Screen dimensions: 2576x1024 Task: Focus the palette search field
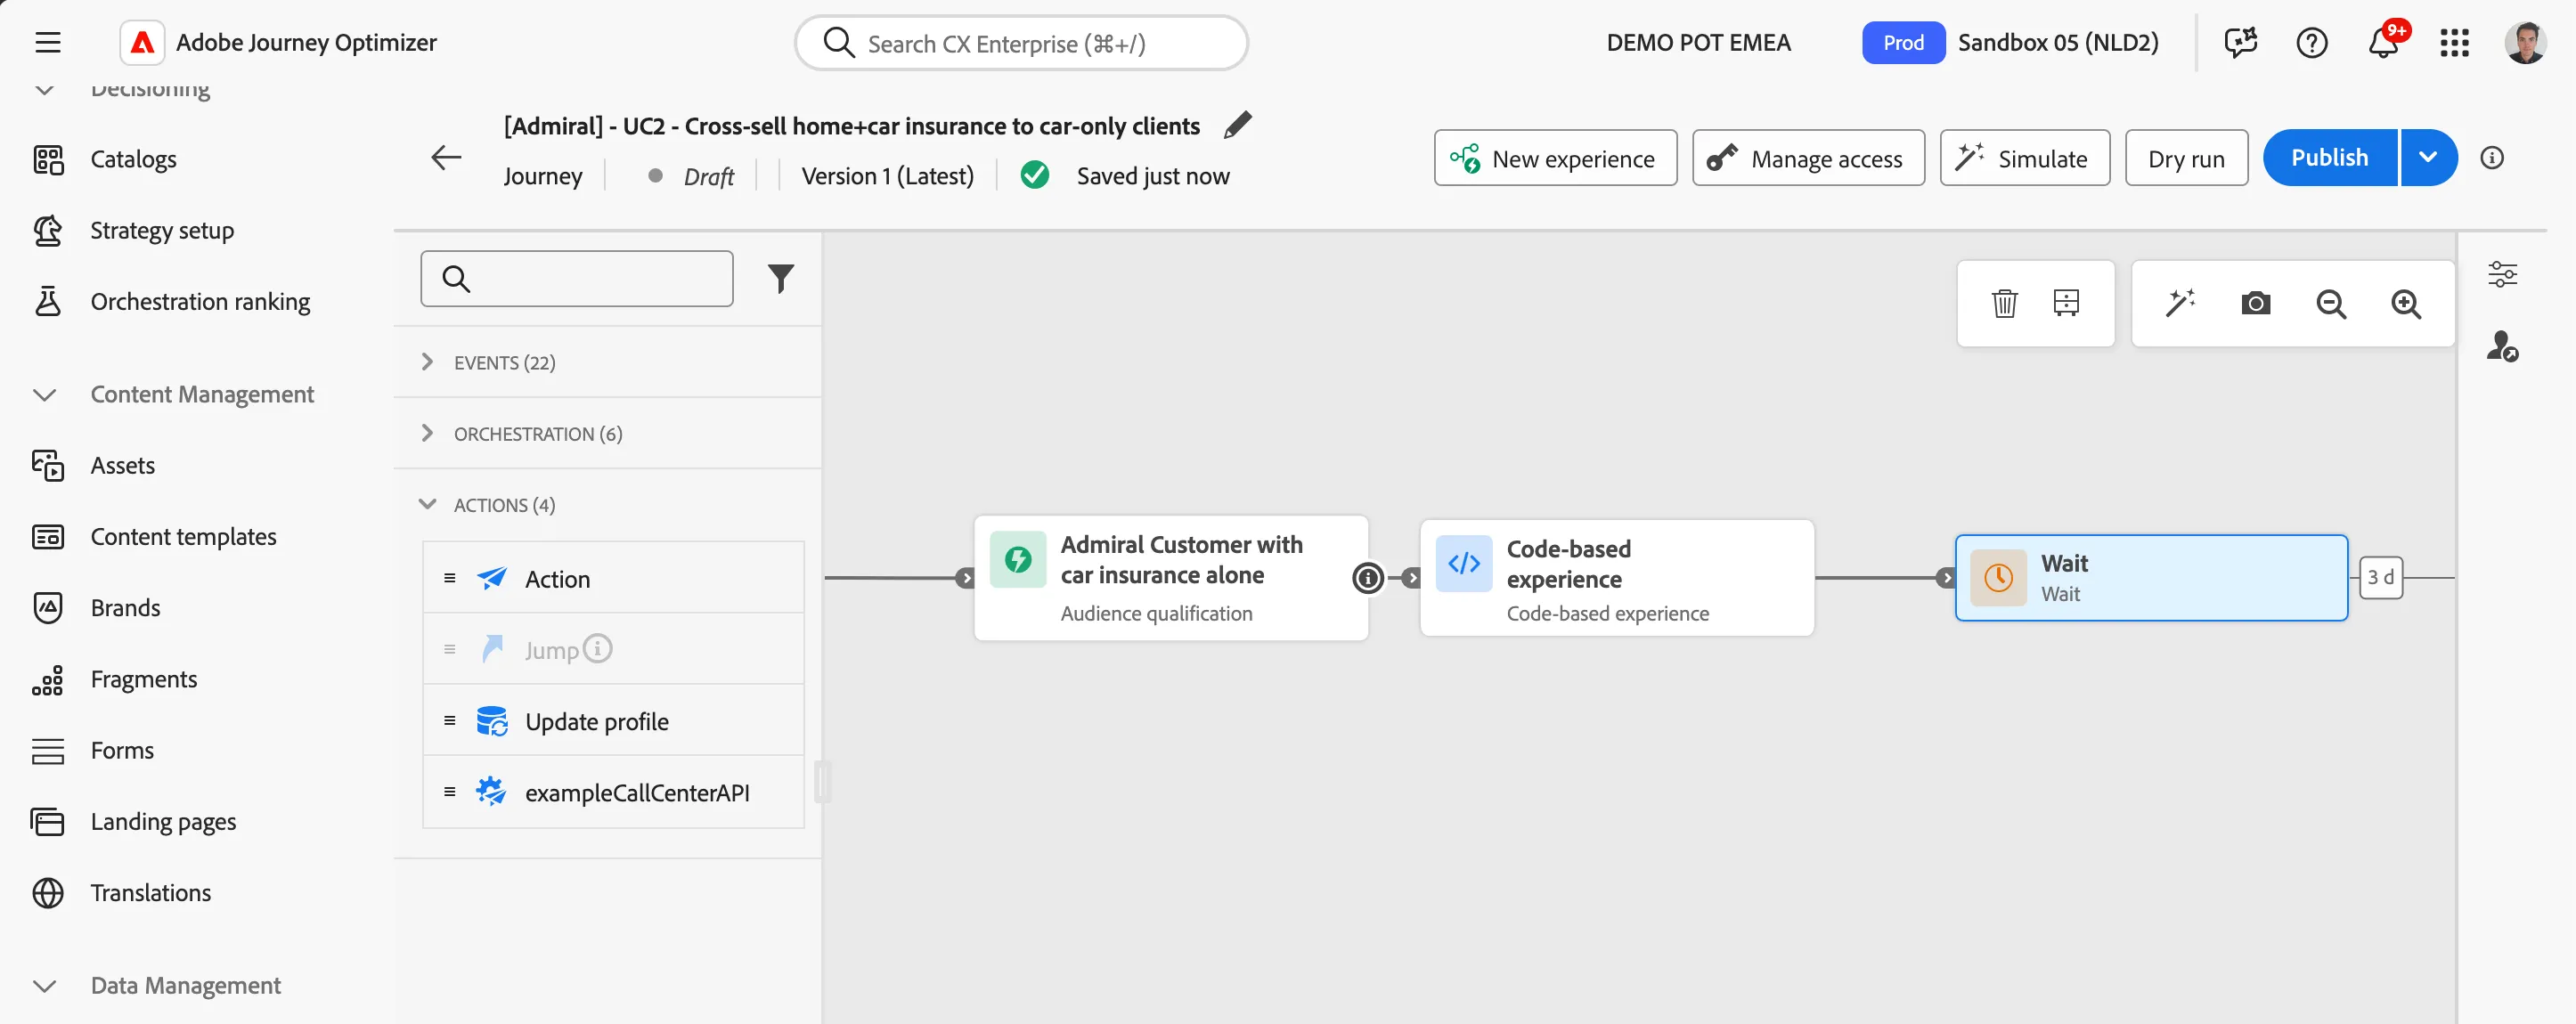tap(577, 278)
